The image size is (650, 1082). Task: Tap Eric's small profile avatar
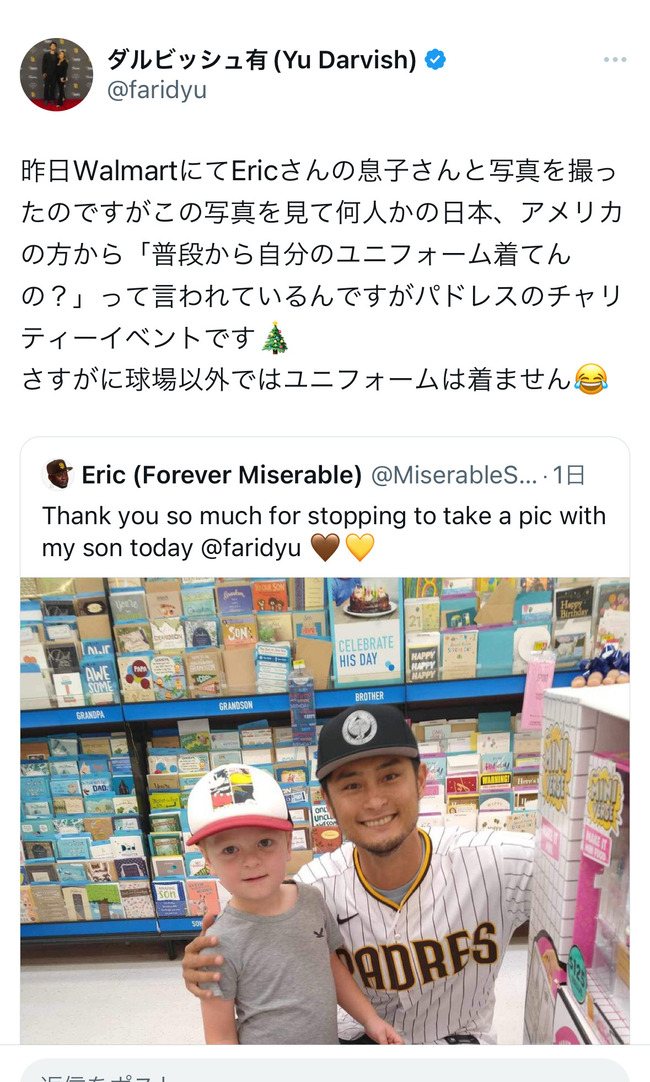[x=58, y=475]
